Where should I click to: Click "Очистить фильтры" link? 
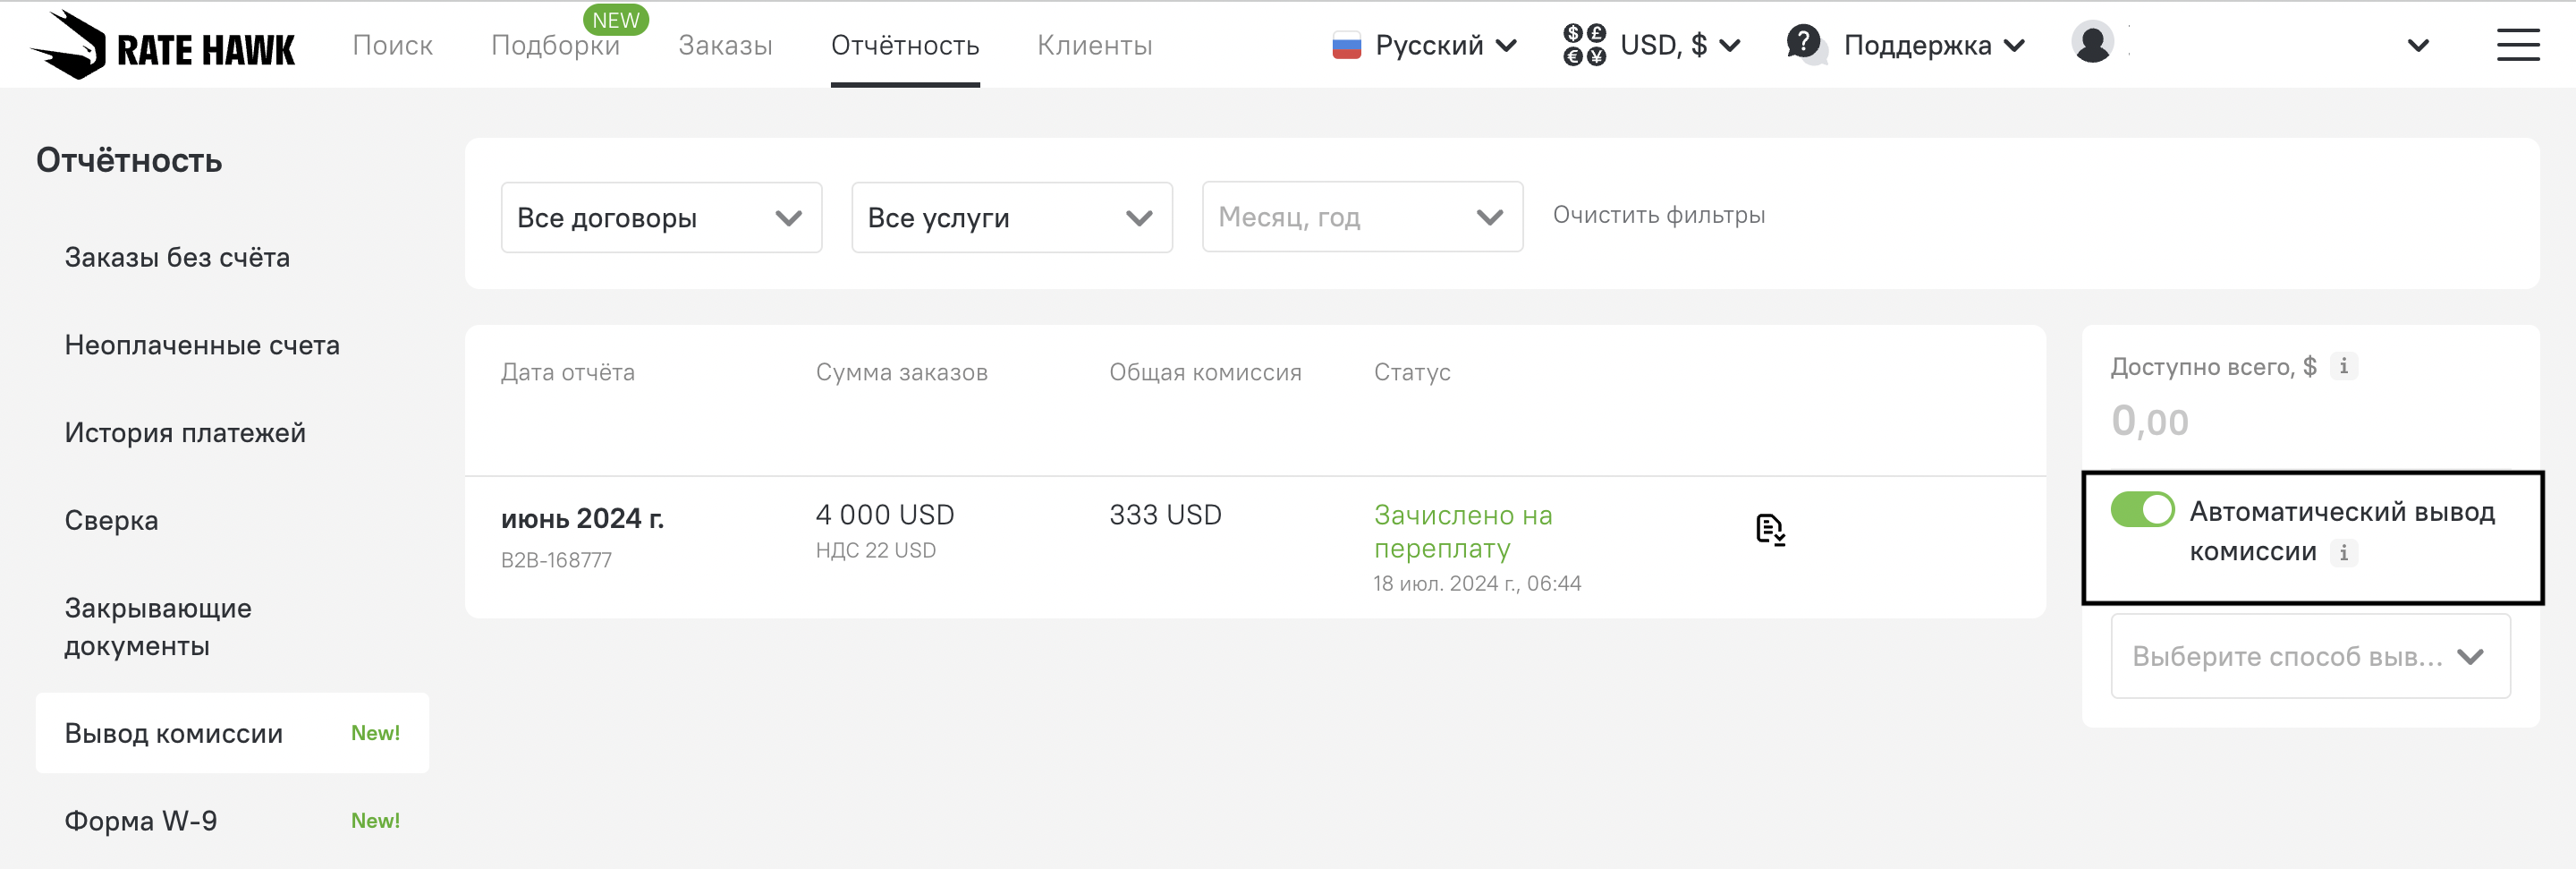(x=1658, y=215)
